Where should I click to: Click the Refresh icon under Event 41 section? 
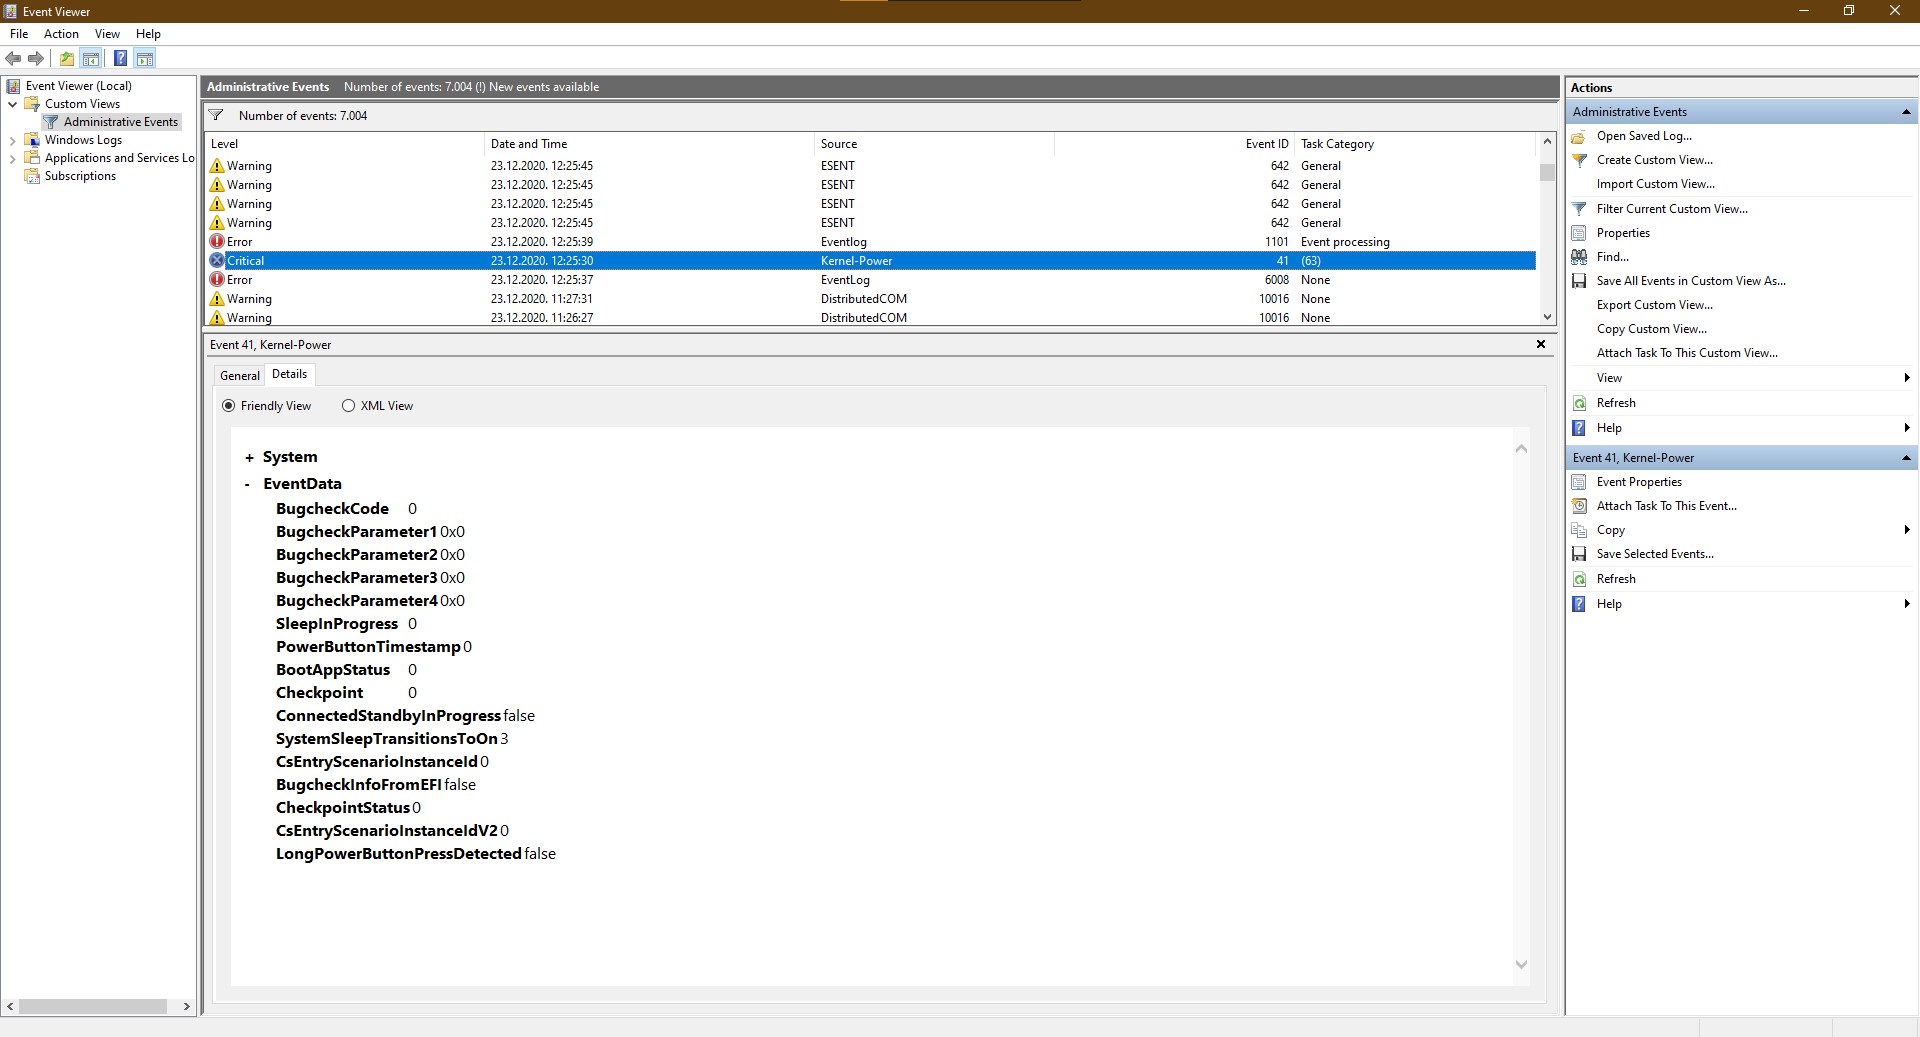point(1579,579)
